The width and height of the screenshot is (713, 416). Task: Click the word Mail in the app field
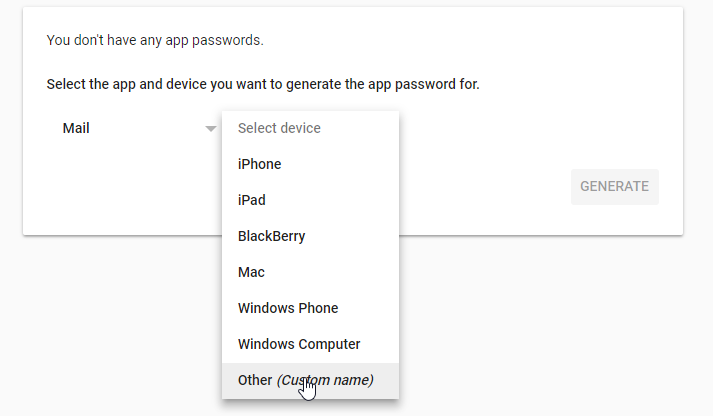pos(76,129)
